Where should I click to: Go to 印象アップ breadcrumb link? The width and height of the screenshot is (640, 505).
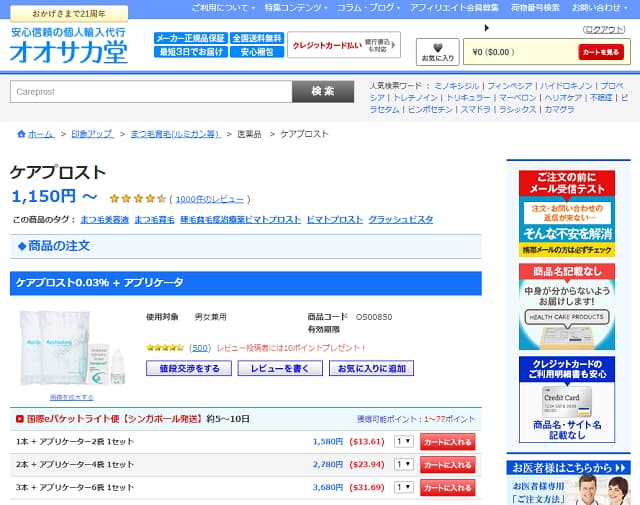coord(92,134)
